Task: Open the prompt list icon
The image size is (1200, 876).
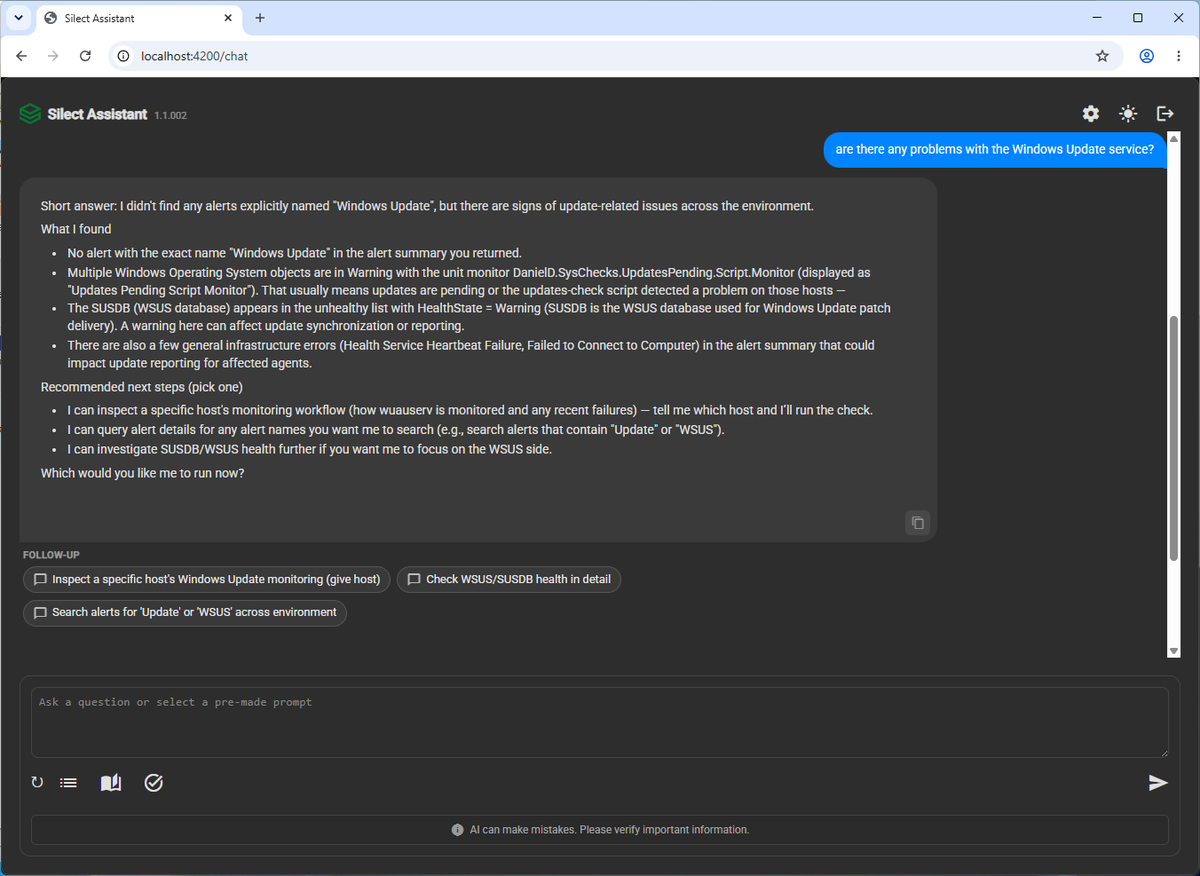Action: pyautogui.click(x=68, y=783)
